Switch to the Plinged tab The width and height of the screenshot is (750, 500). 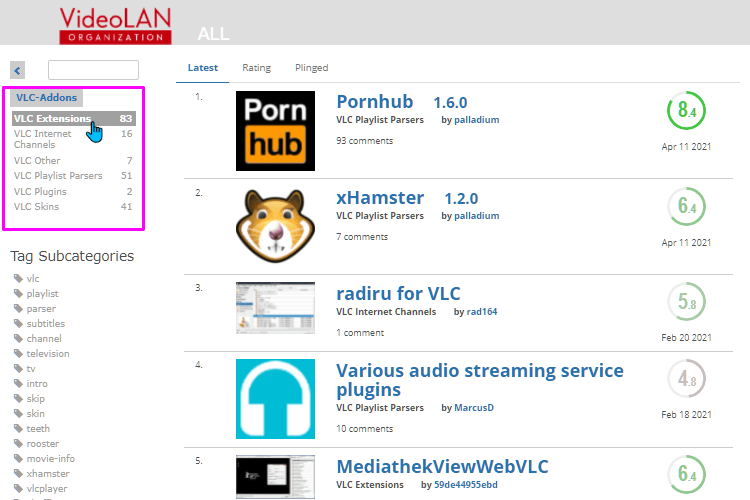point(311,68)
